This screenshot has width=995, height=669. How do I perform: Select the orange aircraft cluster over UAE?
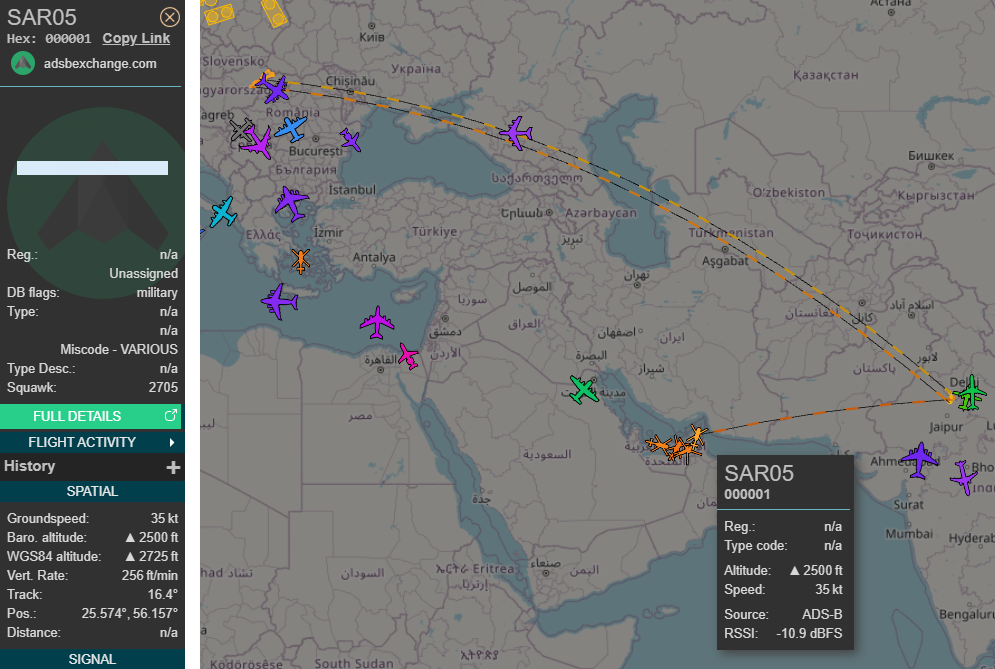click(x=676, y=445)
